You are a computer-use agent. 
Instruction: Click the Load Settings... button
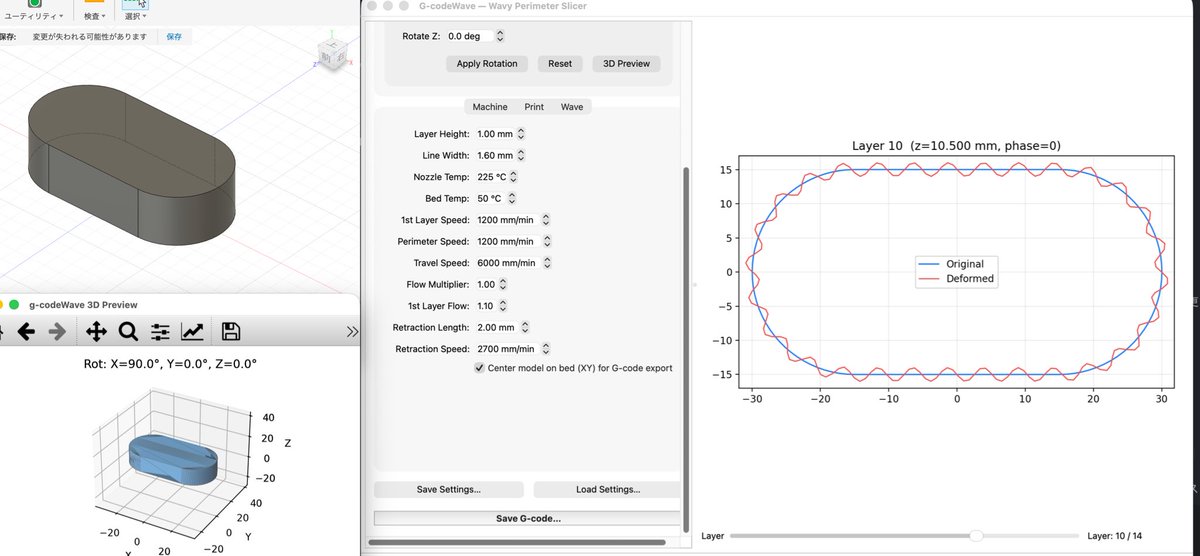coord(608,489)
